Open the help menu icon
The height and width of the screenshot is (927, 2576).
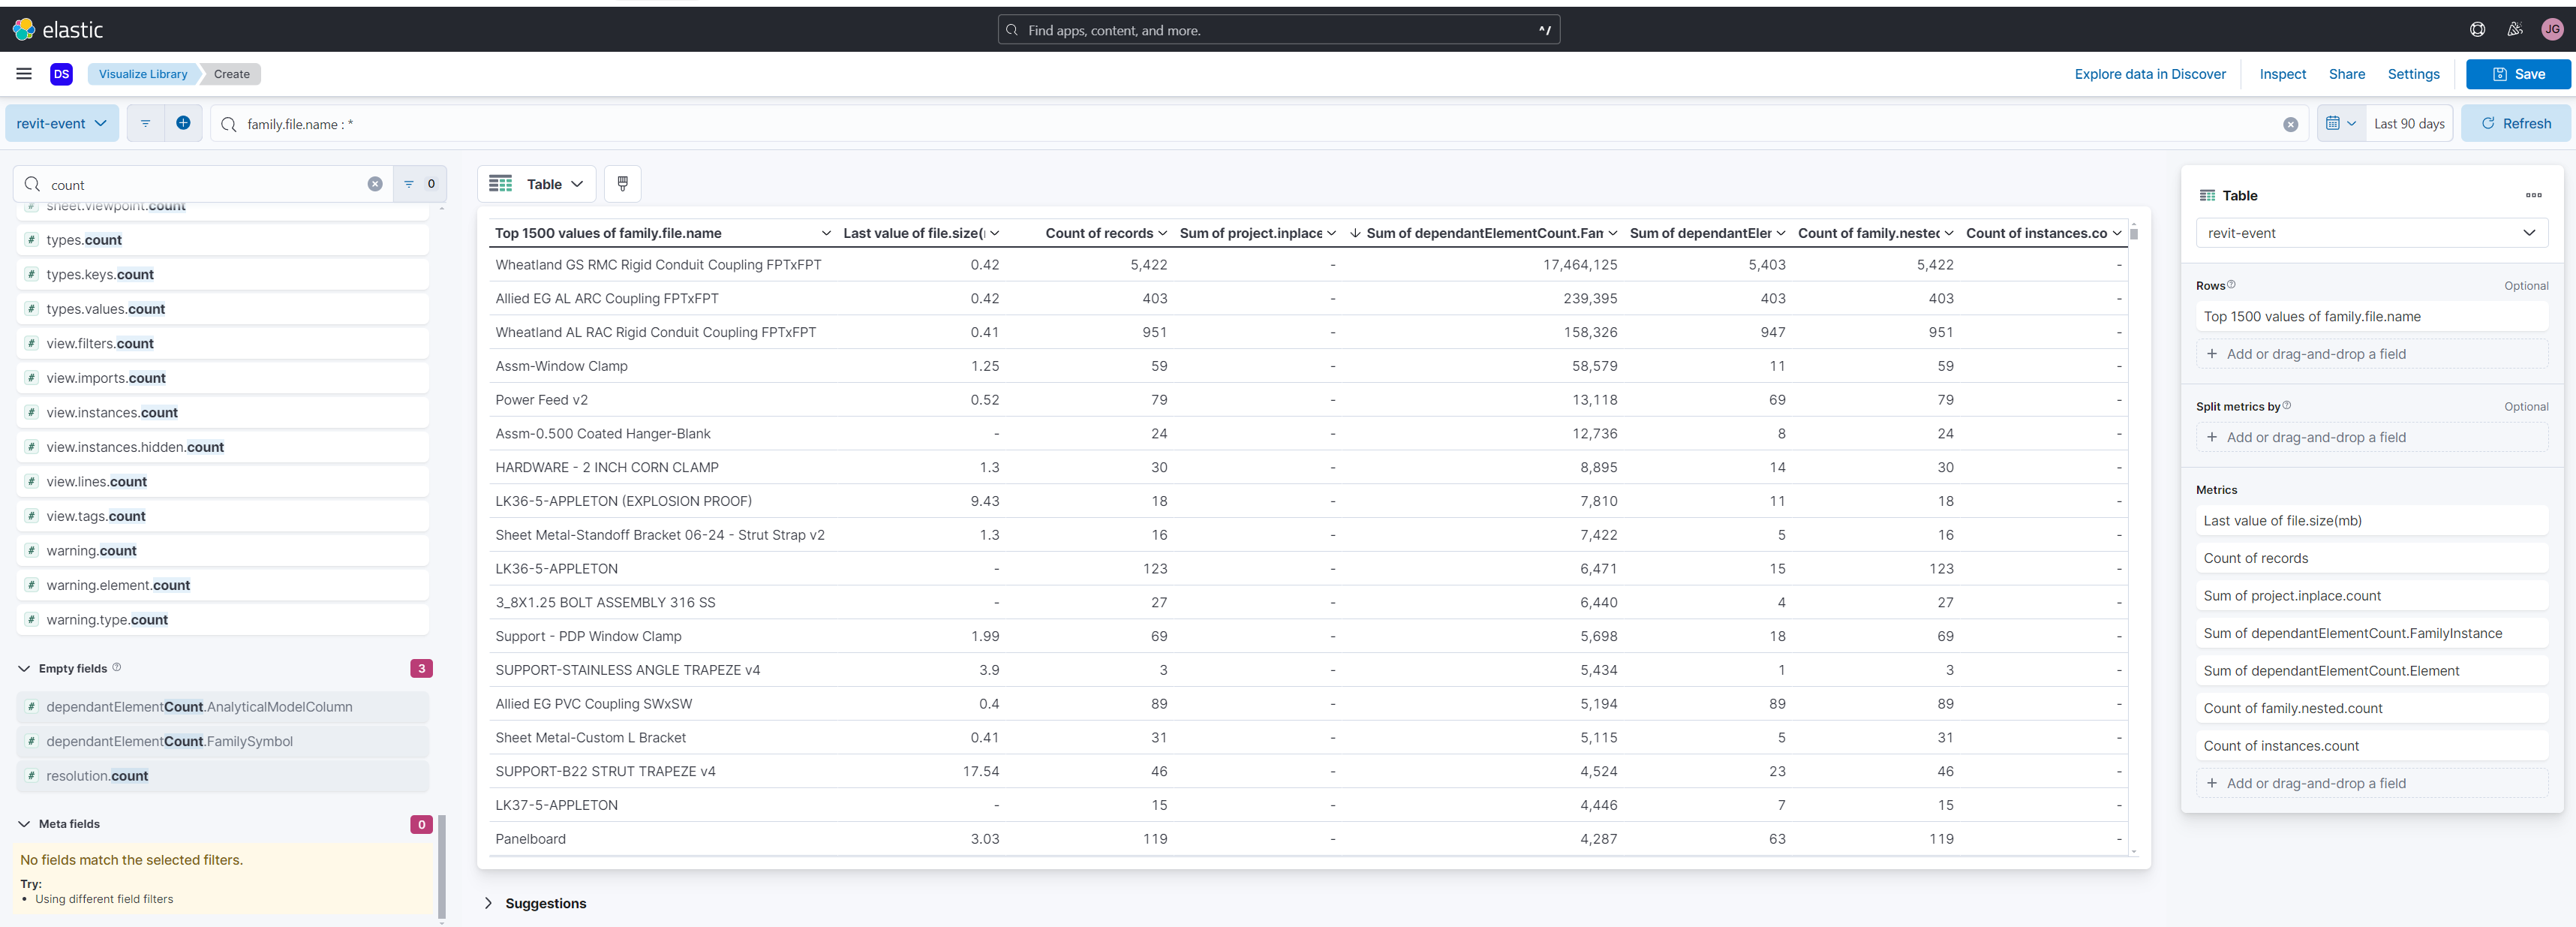tap(2477, 30)
